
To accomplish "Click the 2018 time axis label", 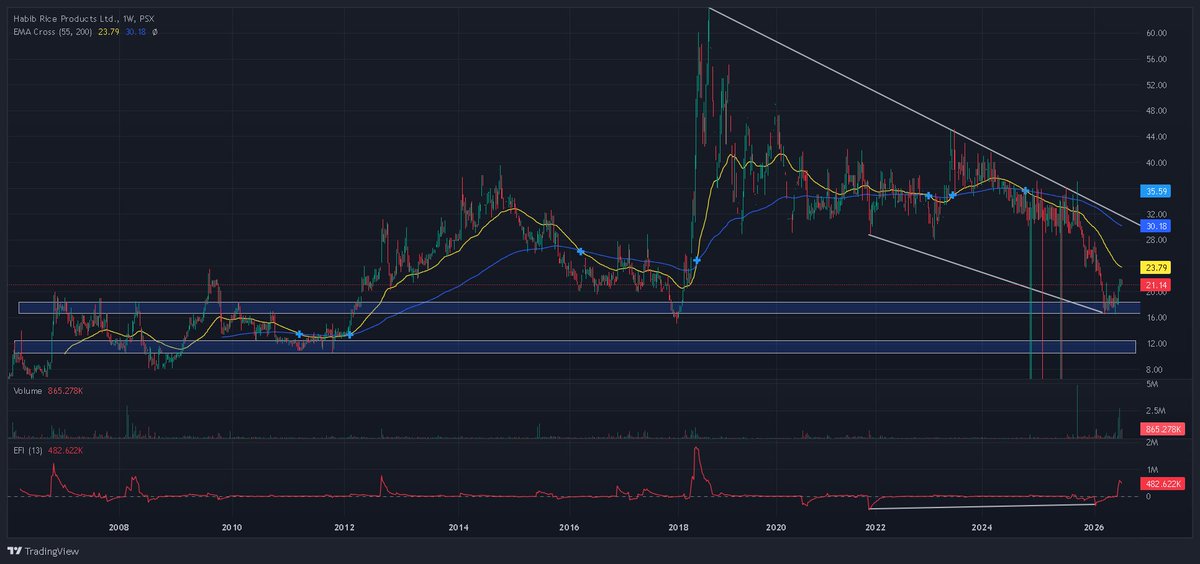I will click(679, 527).
